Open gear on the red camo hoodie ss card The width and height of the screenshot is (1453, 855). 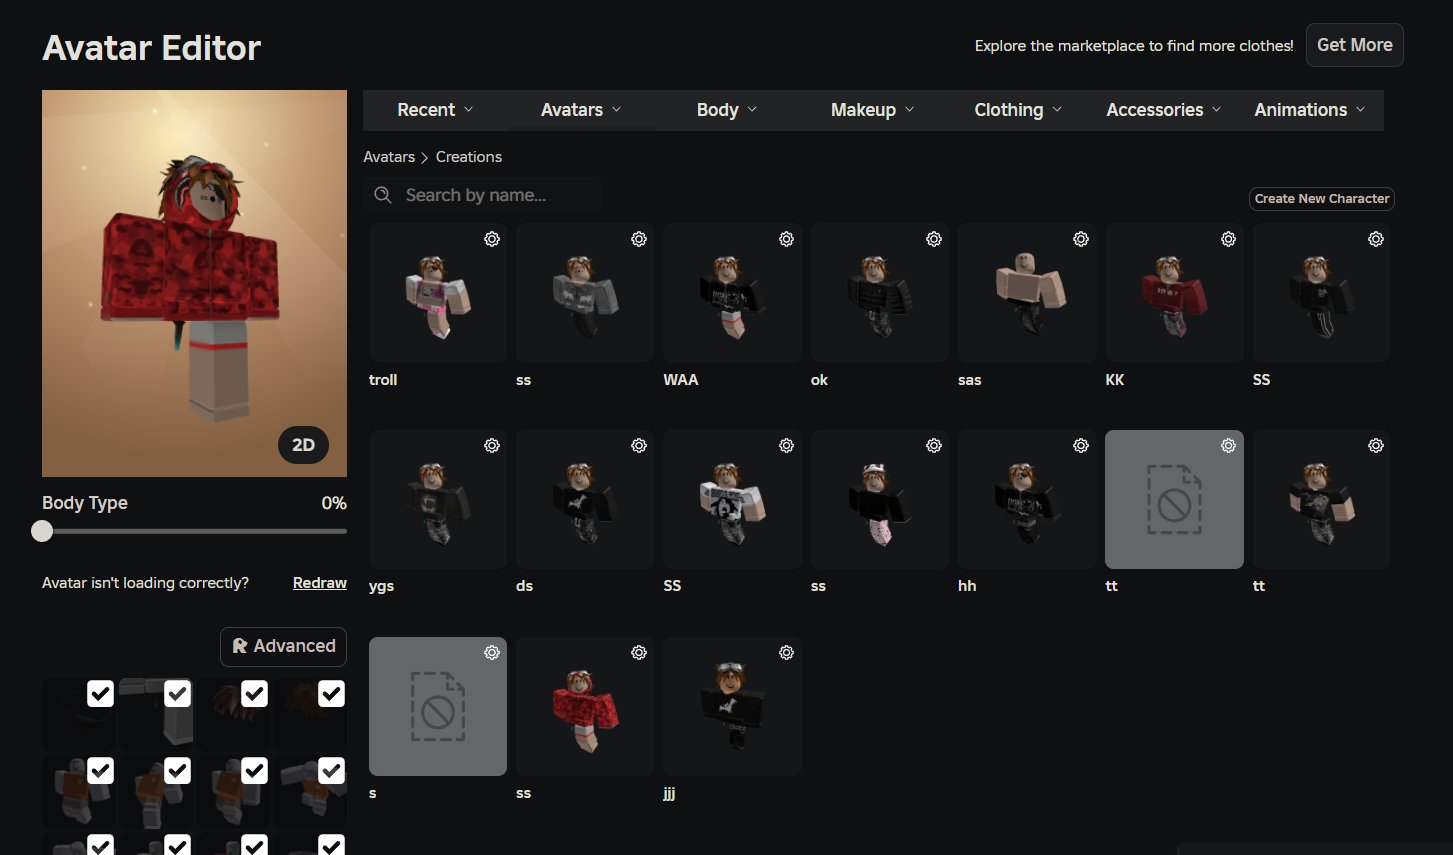pyautogui.click(x=639, y=652)
